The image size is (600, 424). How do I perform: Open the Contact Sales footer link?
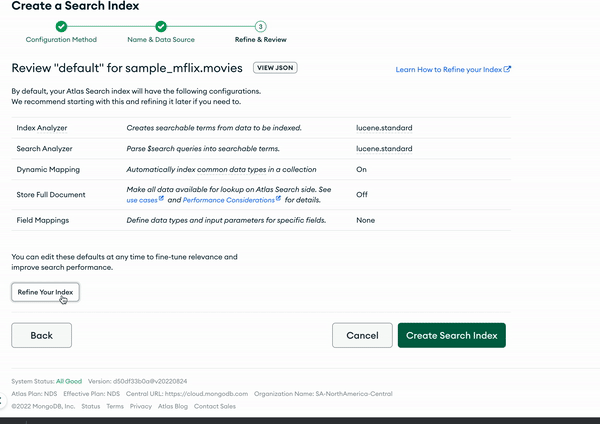pos(215,407)
